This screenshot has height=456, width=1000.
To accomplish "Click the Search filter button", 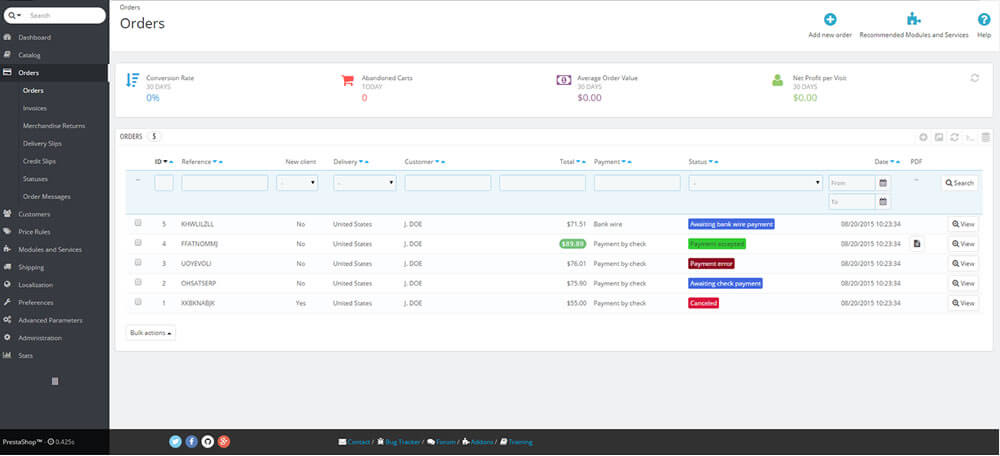I will [x=959, y=183].
